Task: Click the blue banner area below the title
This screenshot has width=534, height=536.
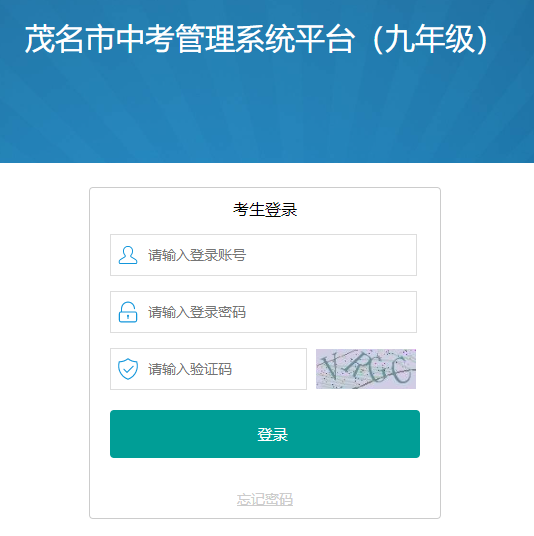Action: [267, 113]
